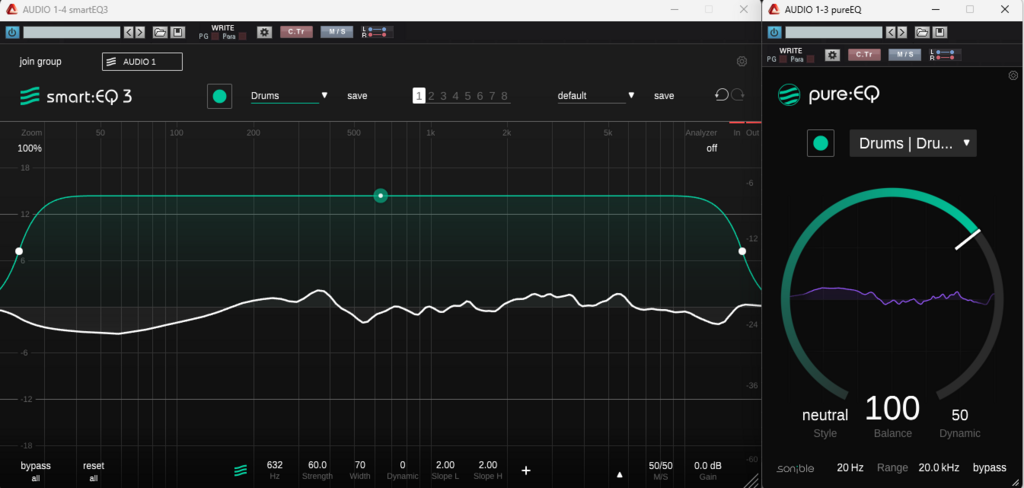Open the AUDIO 1 group selector
This screenshot has width=1024, height=488.
pos(142,61)
